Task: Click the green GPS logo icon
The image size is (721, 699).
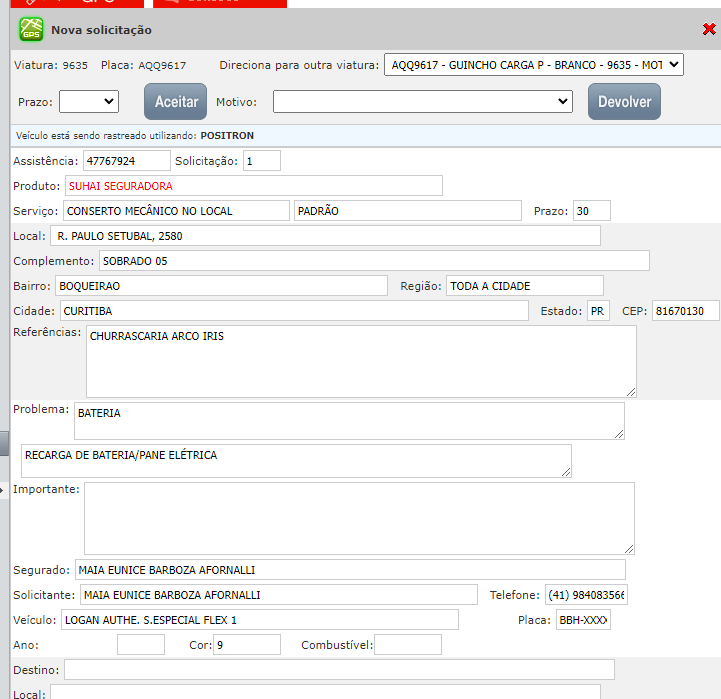Action: (x=31, y=30)
